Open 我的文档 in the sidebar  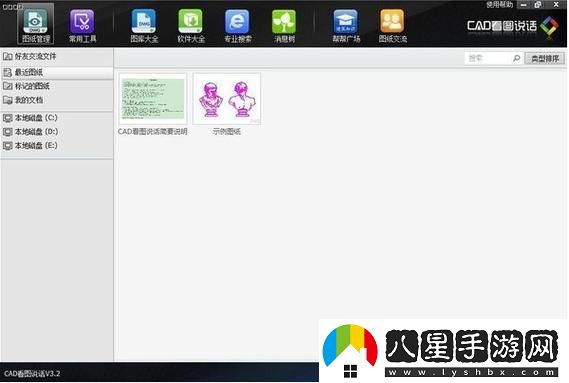(x=57, y=100)
